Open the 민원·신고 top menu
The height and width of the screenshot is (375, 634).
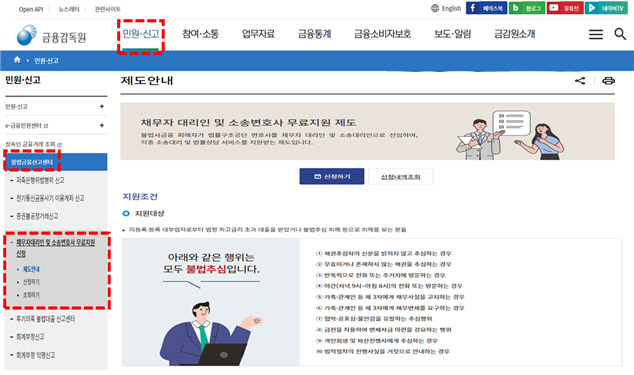tap(141, 34)
